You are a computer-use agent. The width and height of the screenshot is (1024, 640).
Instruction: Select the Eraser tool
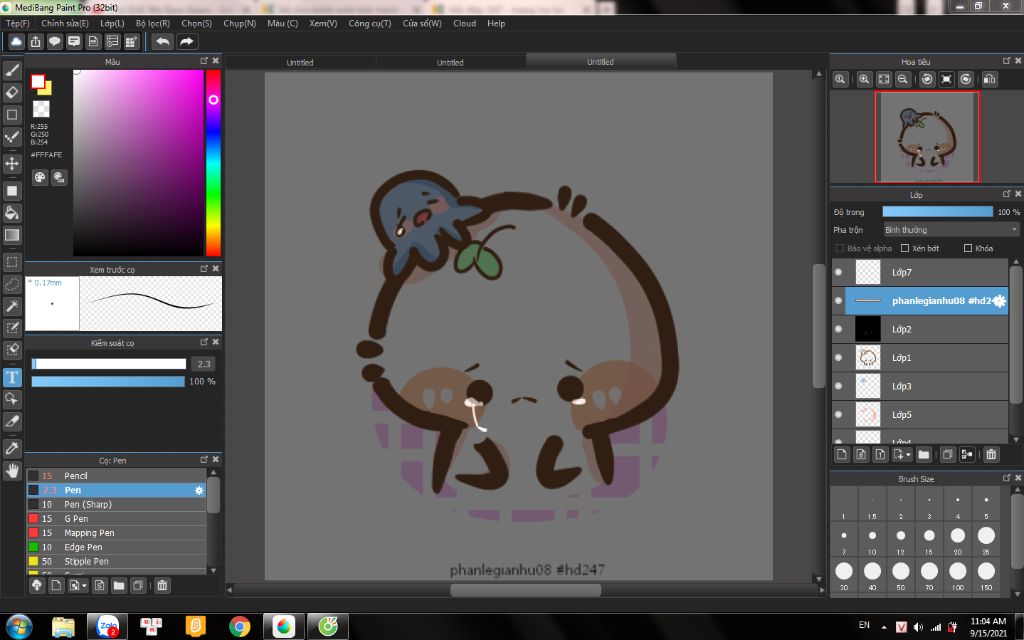tap(12, 92)
